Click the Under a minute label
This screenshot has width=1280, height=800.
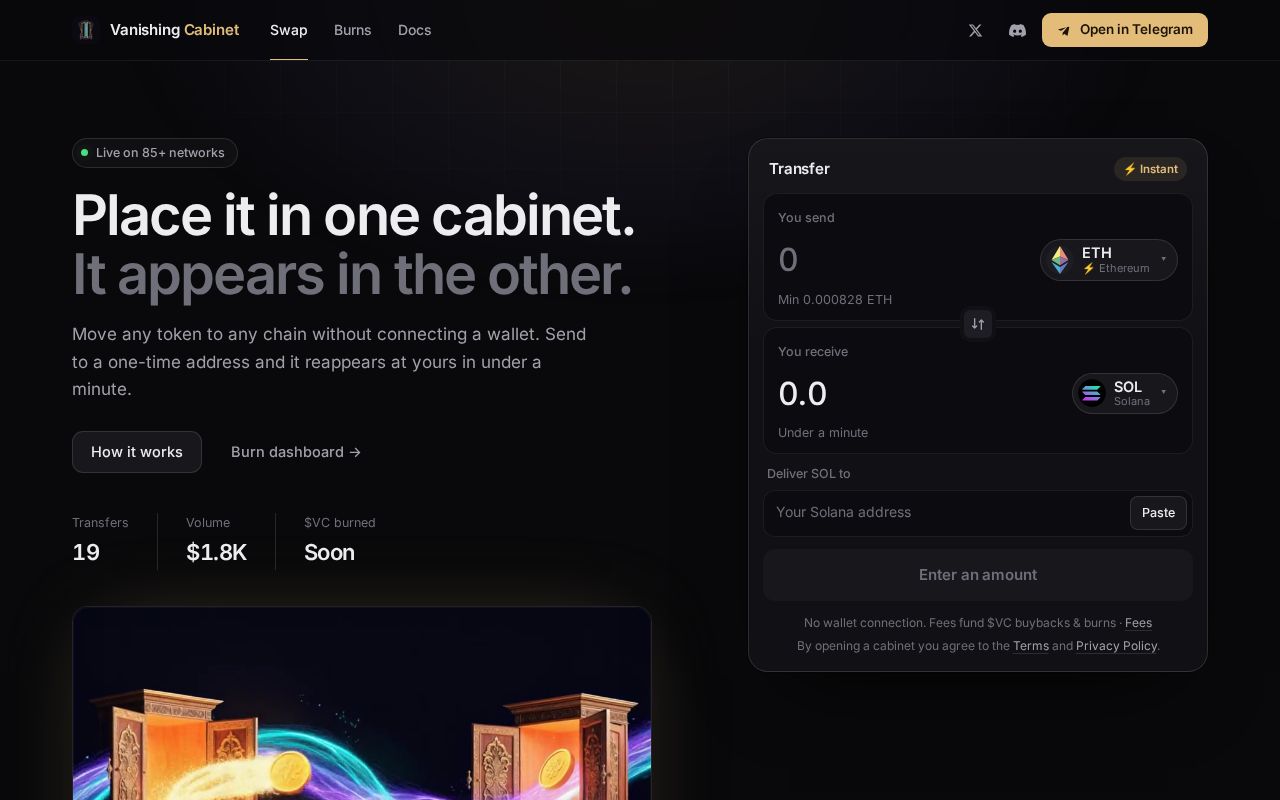tap(823, 433)
